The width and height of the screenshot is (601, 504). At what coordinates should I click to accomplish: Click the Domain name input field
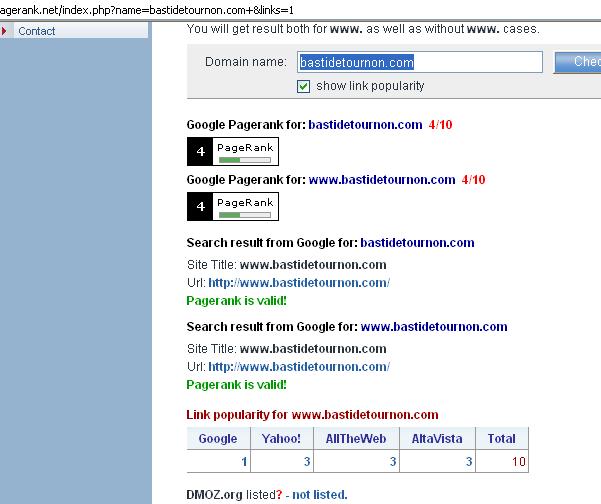420,62
